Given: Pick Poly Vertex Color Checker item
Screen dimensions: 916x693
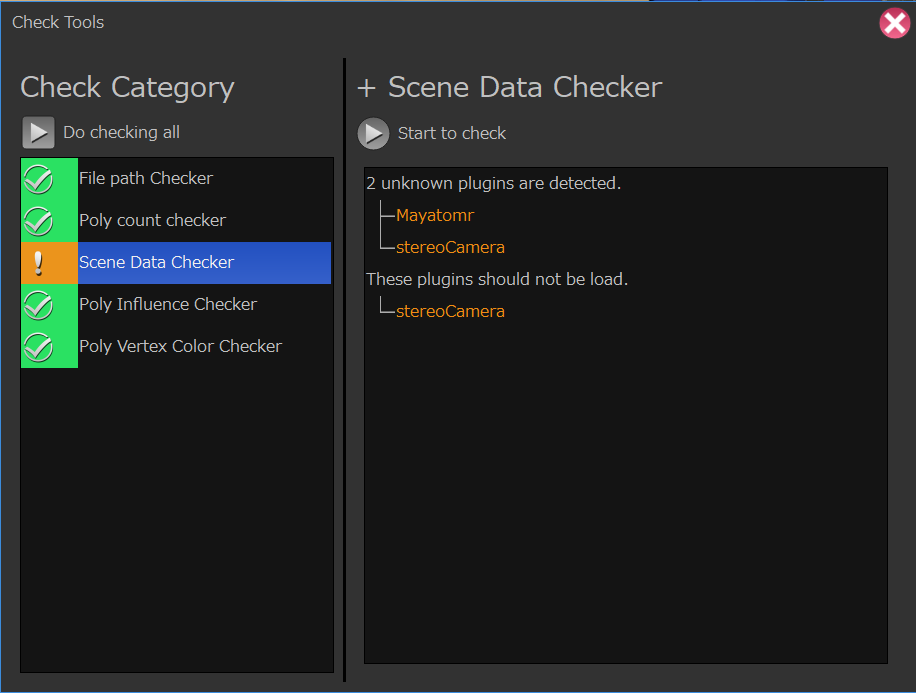Looking at the screenshot, I should click(180, 347).
